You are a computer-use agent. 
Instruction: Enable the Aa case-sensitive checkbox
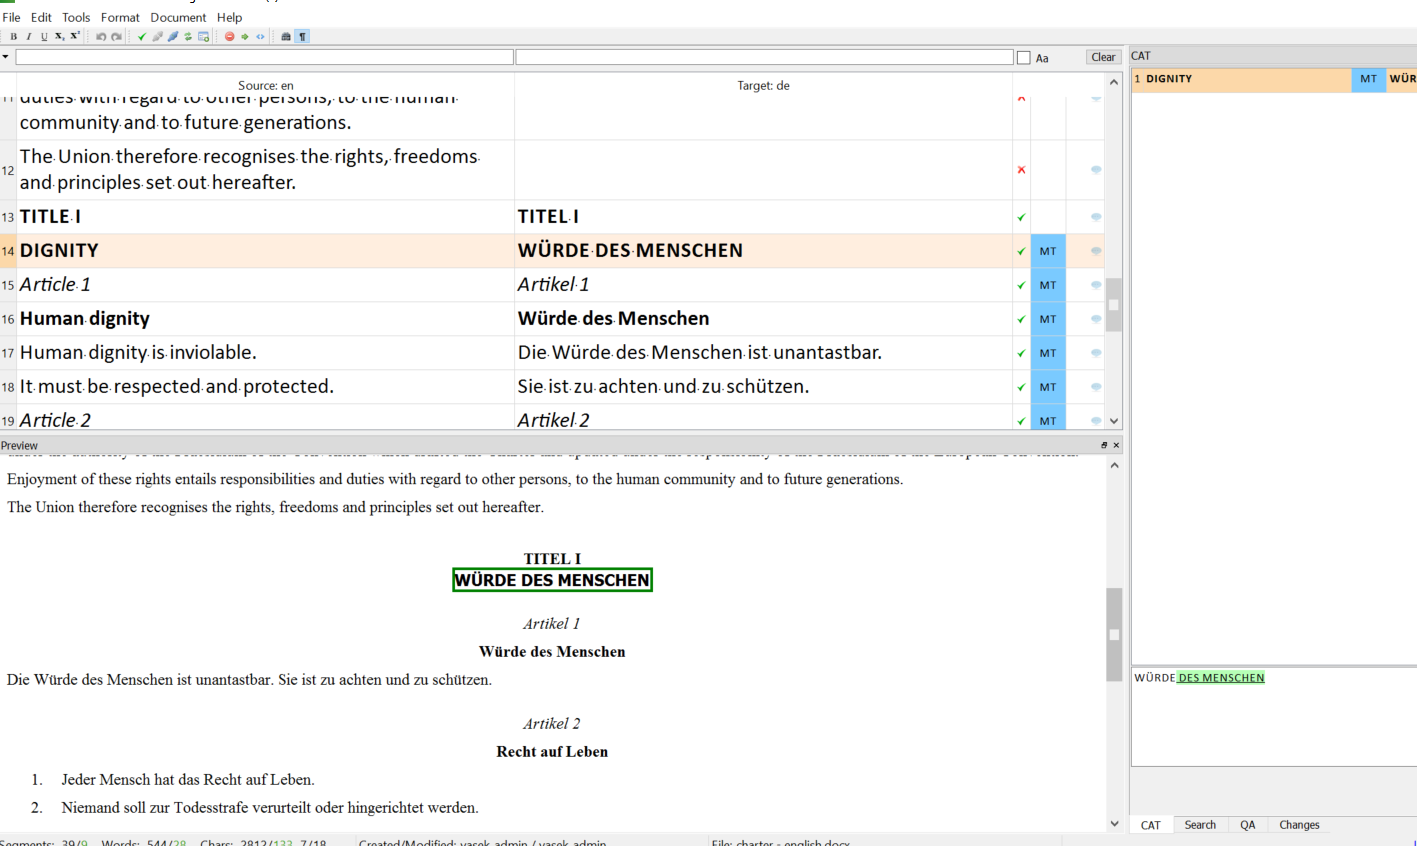(1023, 58)
